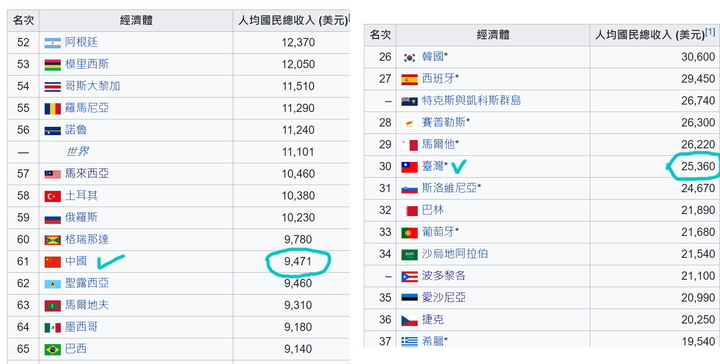Open the 俄羅斯 link
Screen dimensions: 720x364
pos(81,217)
